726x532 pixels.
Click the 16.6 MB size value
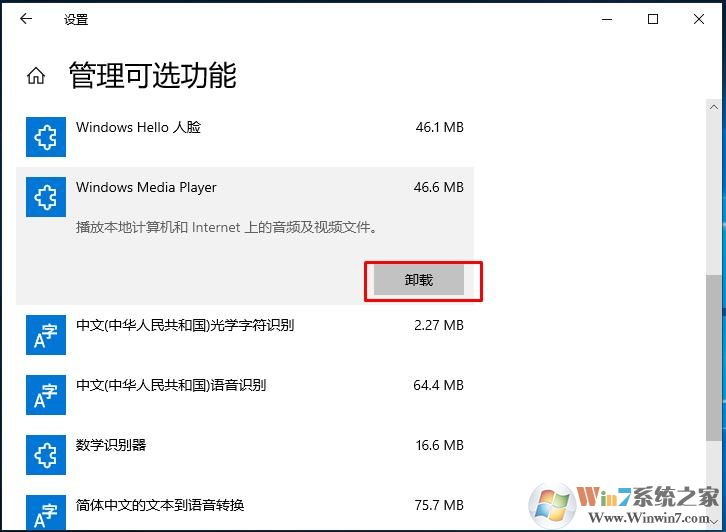coord(439,445)
